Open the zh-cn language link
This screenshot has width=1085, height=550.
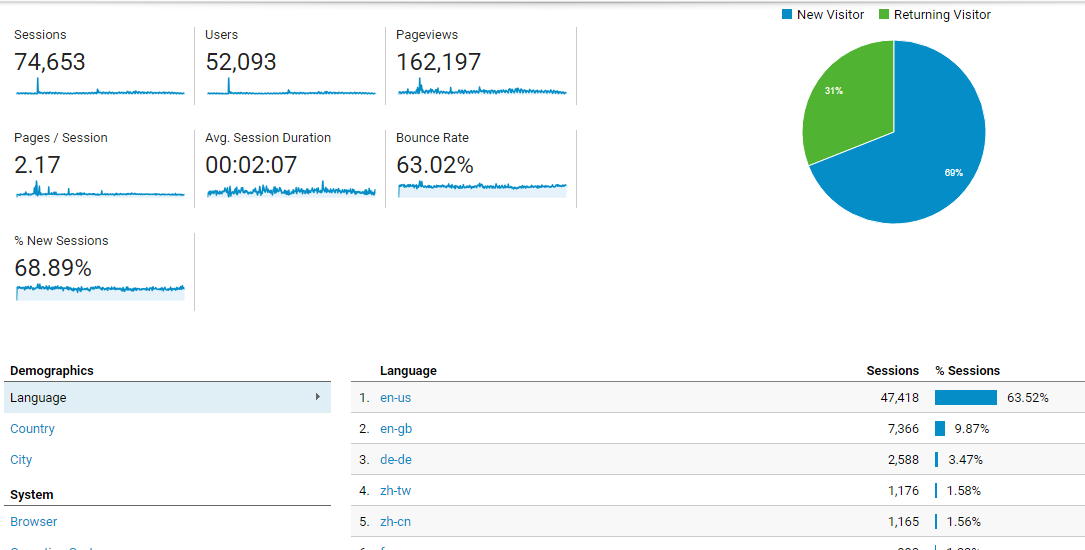[396, 522]
